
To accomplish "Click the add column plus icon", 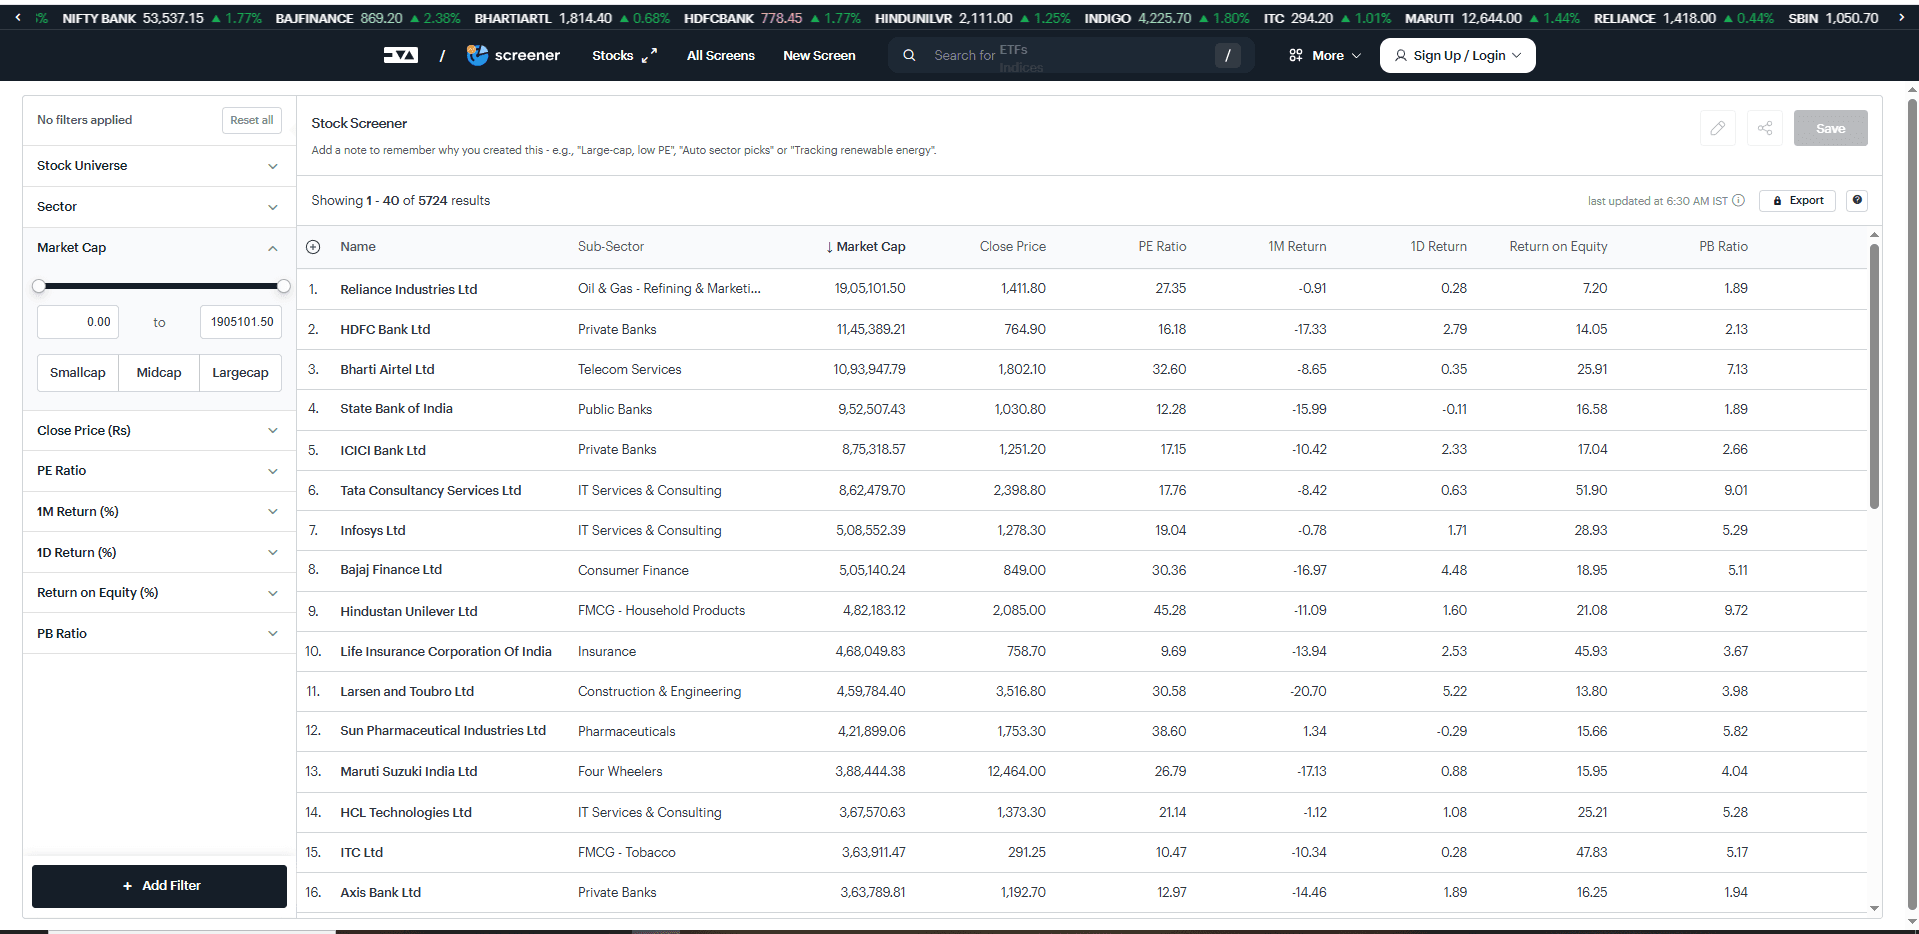I will pos(313,247).
